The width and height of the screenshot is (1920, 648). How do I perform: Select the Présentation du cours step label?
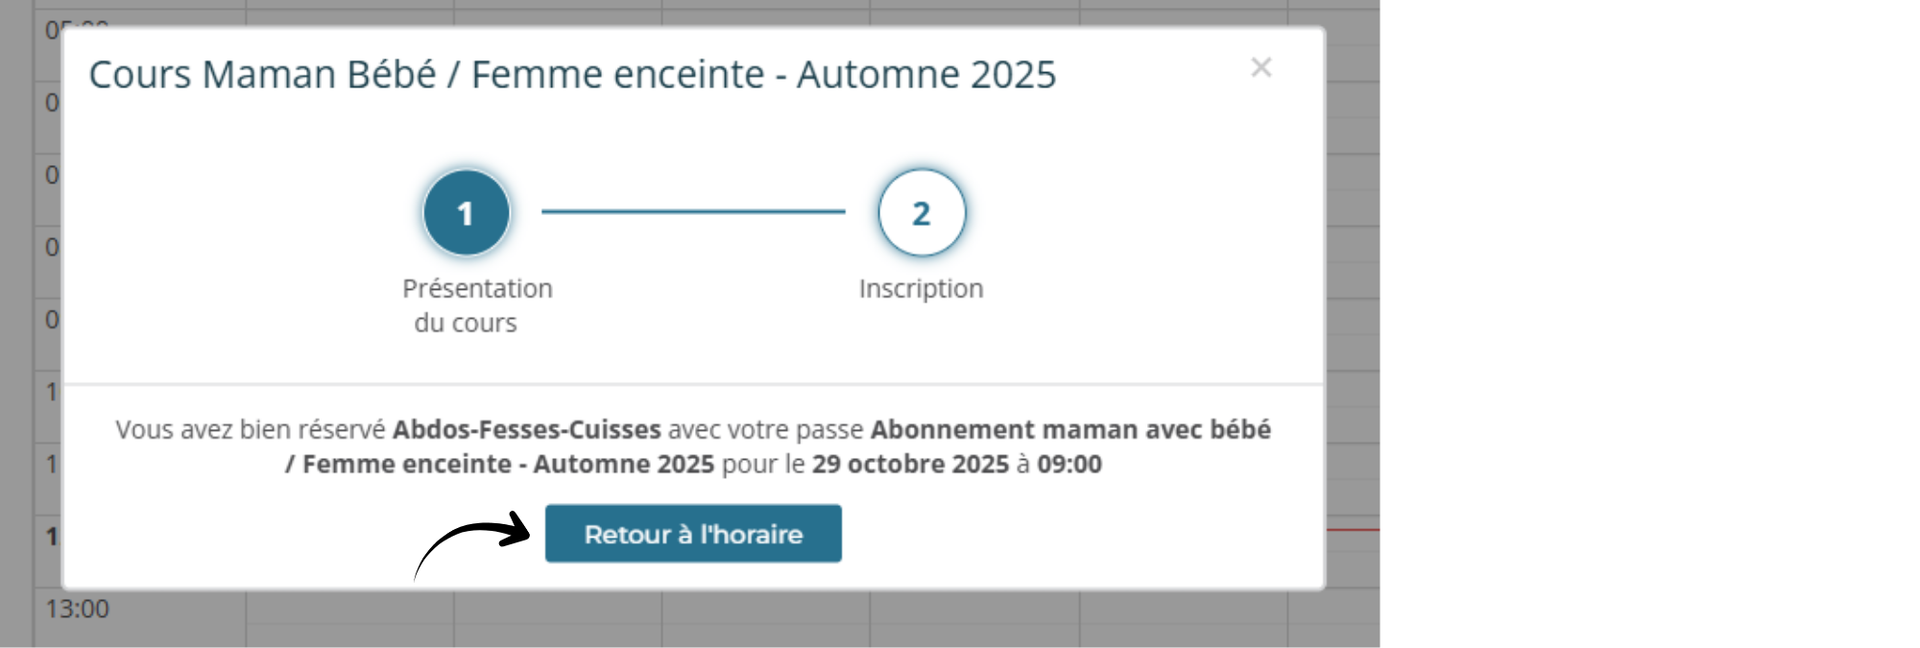point(476,304)
